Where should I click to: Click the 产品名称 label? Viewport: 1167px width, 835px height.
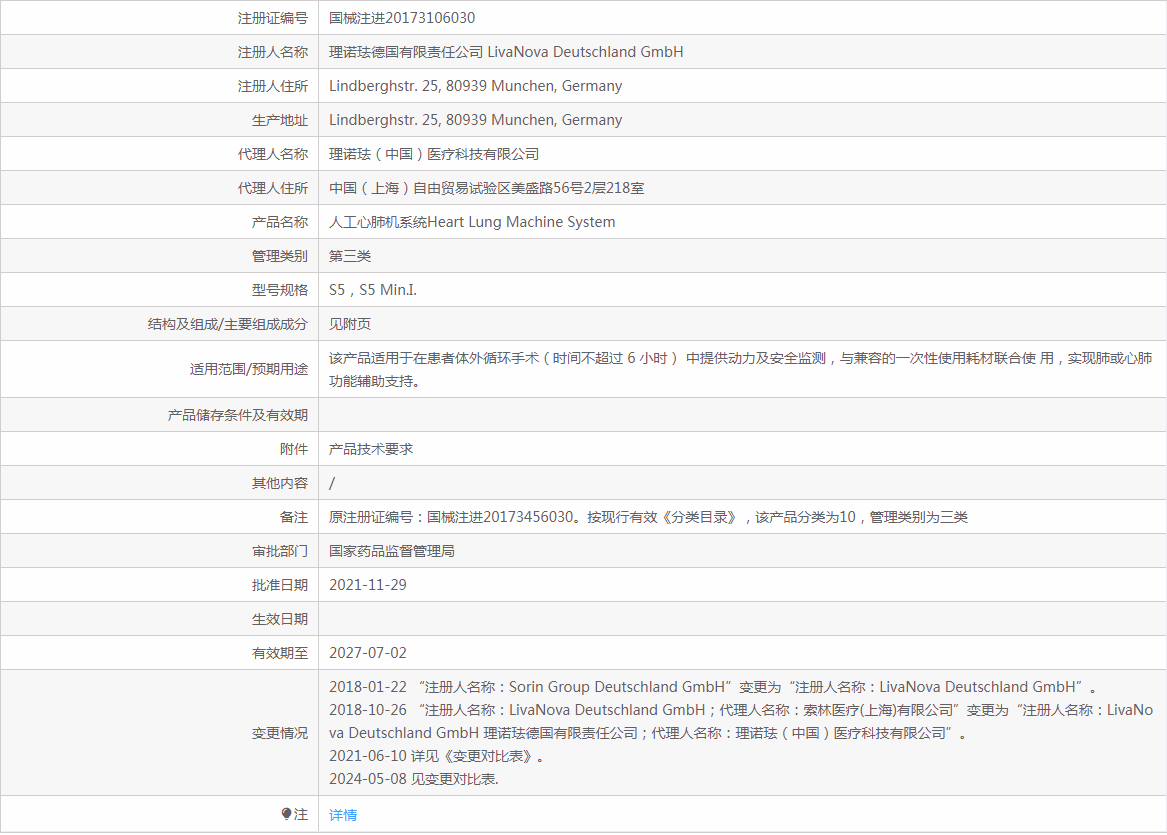tap(280, 223)
